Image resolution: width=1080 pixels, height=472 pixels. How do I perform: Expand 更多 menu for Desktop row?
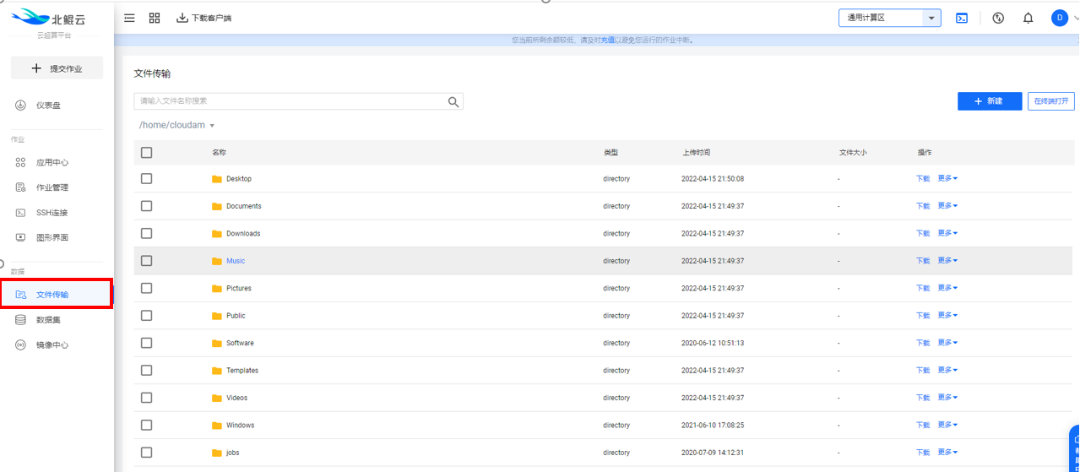coord(948,178)
